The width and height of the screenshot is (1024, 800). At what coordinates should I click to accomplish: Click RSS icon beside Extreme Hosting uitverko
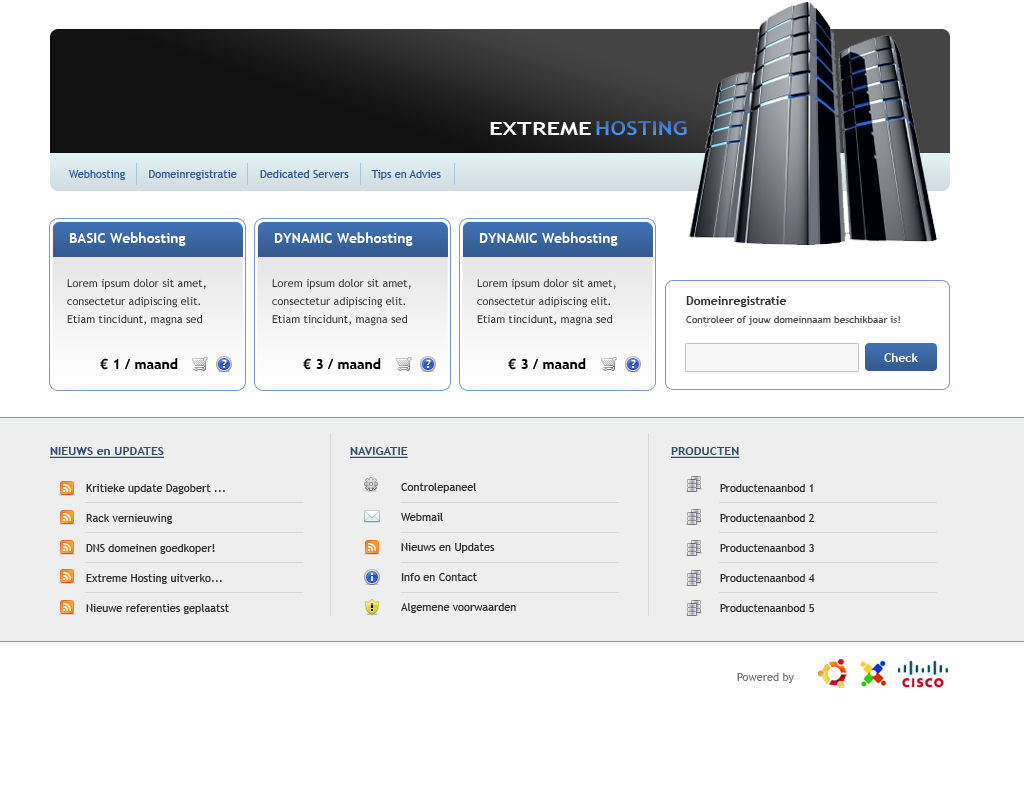point(67,577)
